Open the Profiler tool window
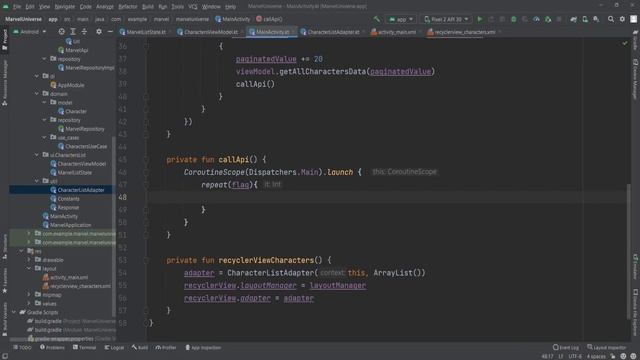This screenshot has width=640, height=360. click(166, 348)
